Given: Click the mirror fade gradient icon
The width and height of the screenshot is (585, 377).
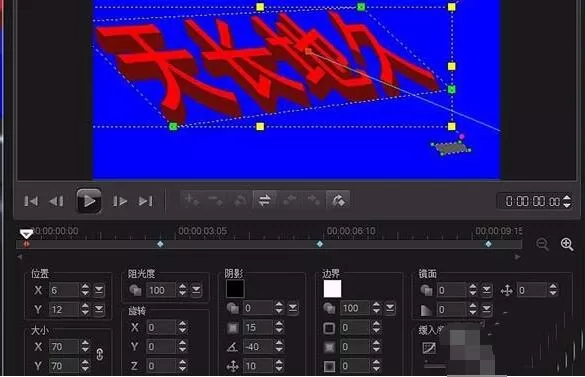Looking at the screenshot, I should click(426, 310).
